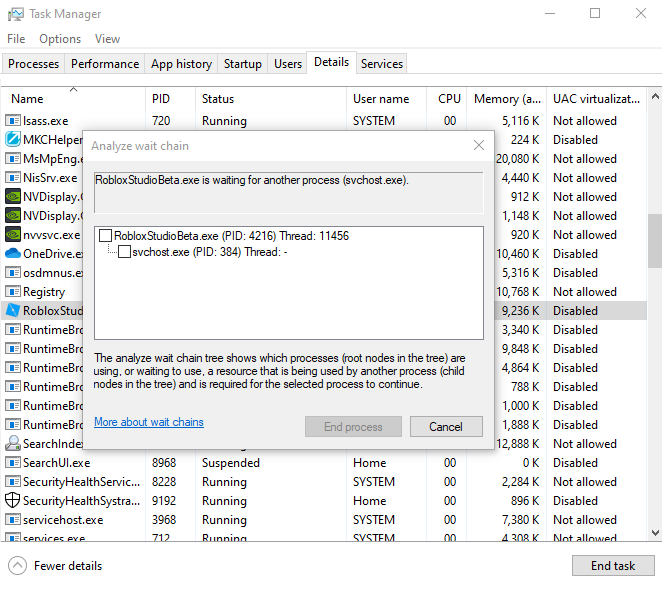Collapse with the Fewer details arrow icon
Screen dimensions: 662x589
[17, 566]
